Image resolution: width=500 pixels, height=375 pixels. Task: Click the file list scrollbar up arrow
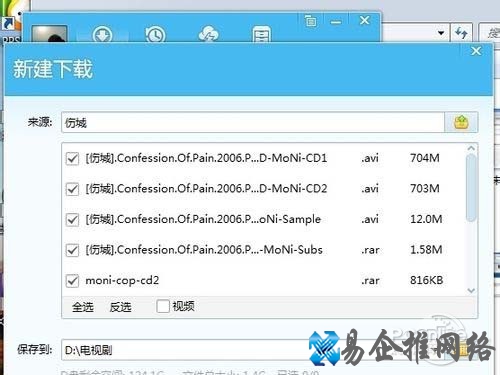pyautogui.click(x=471, y=148)
